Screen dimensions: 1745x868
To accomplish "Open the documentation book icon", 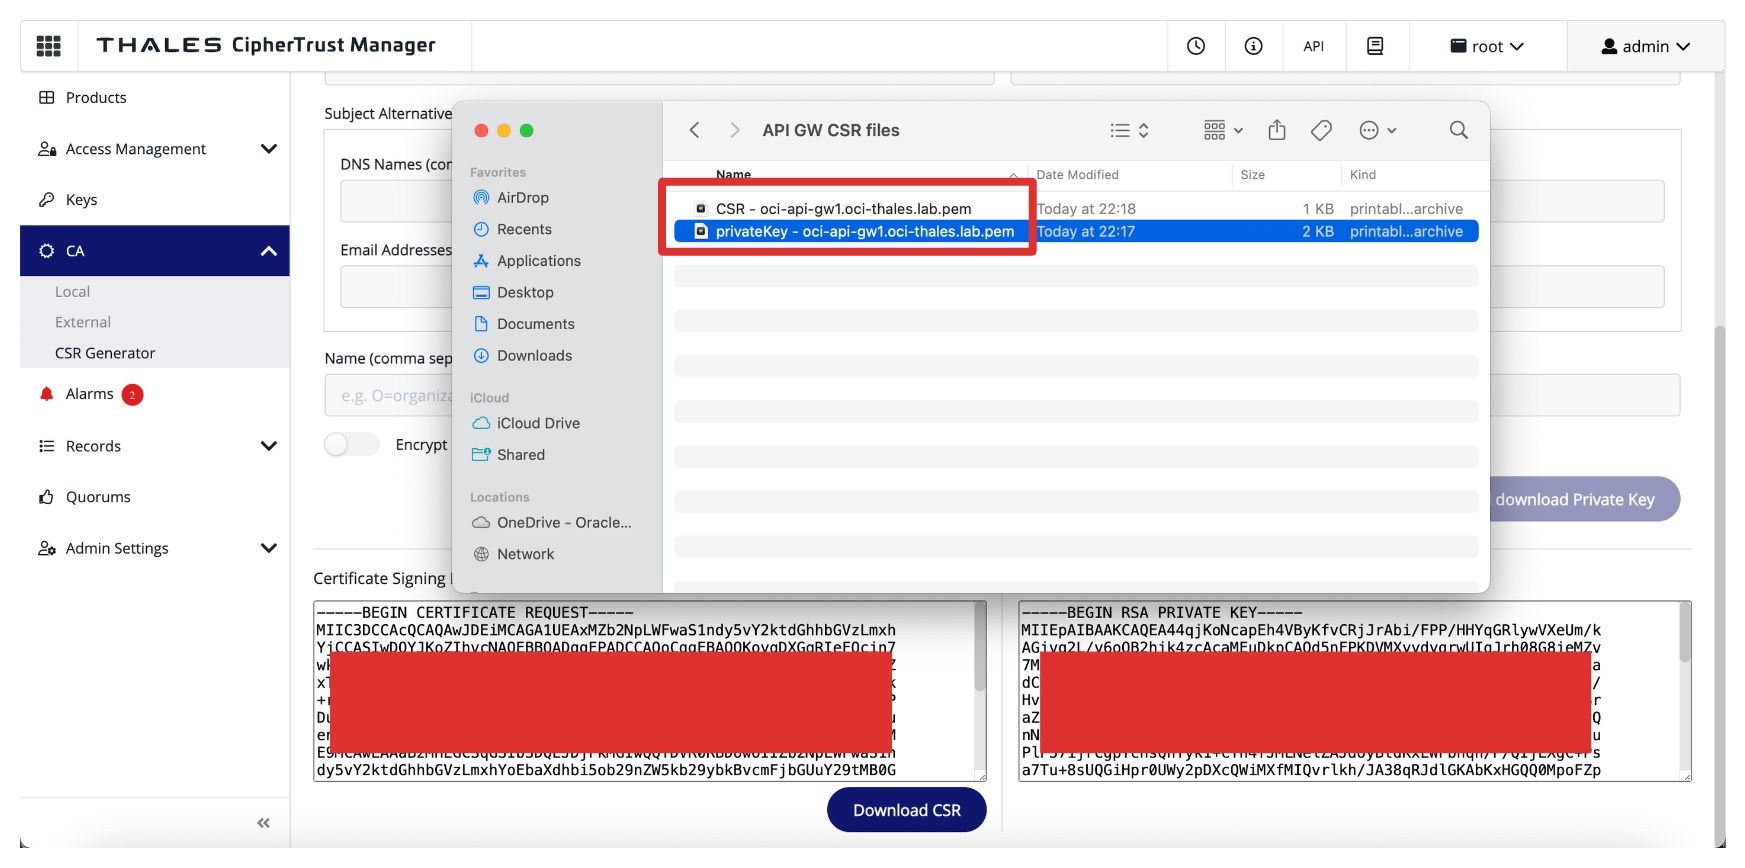I will point(1375,46).
